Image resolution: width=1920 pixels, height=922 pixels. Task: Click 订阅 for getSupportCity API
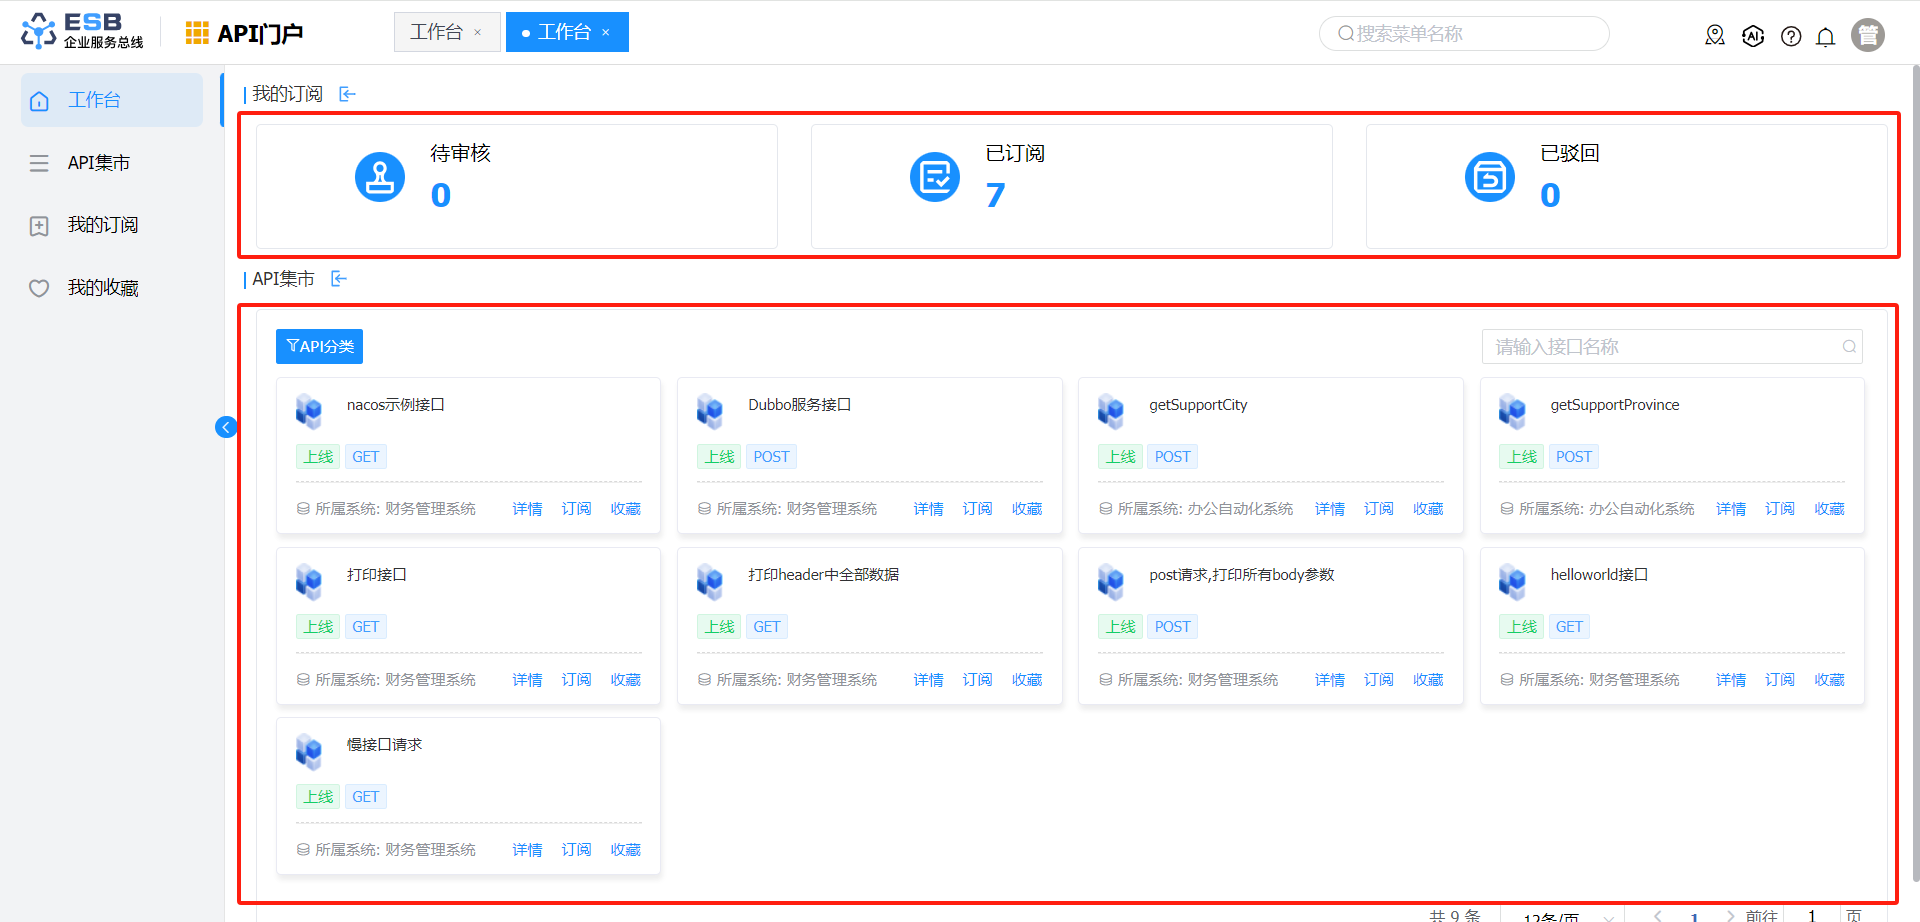pos(1378,509)
